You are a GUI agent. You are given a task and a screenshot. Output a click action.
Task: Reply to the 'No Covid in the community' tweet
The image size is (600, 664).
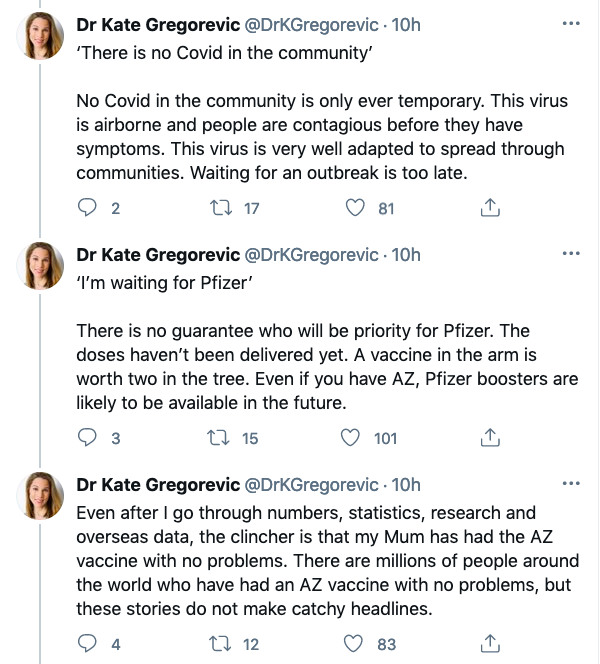(x=89, y=208)
